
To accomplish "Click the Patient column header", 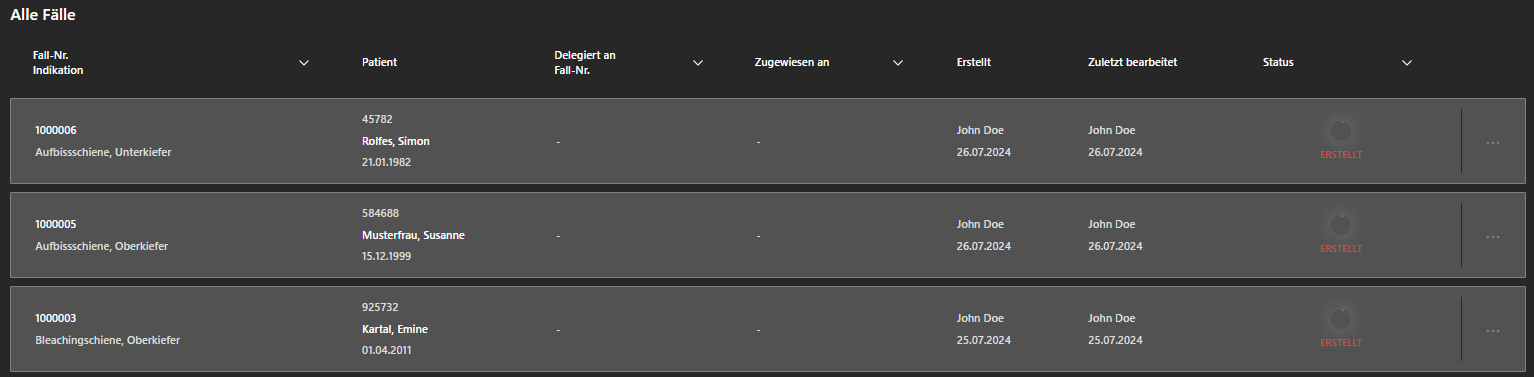I will pyautogui.click(x=379, y=62).
